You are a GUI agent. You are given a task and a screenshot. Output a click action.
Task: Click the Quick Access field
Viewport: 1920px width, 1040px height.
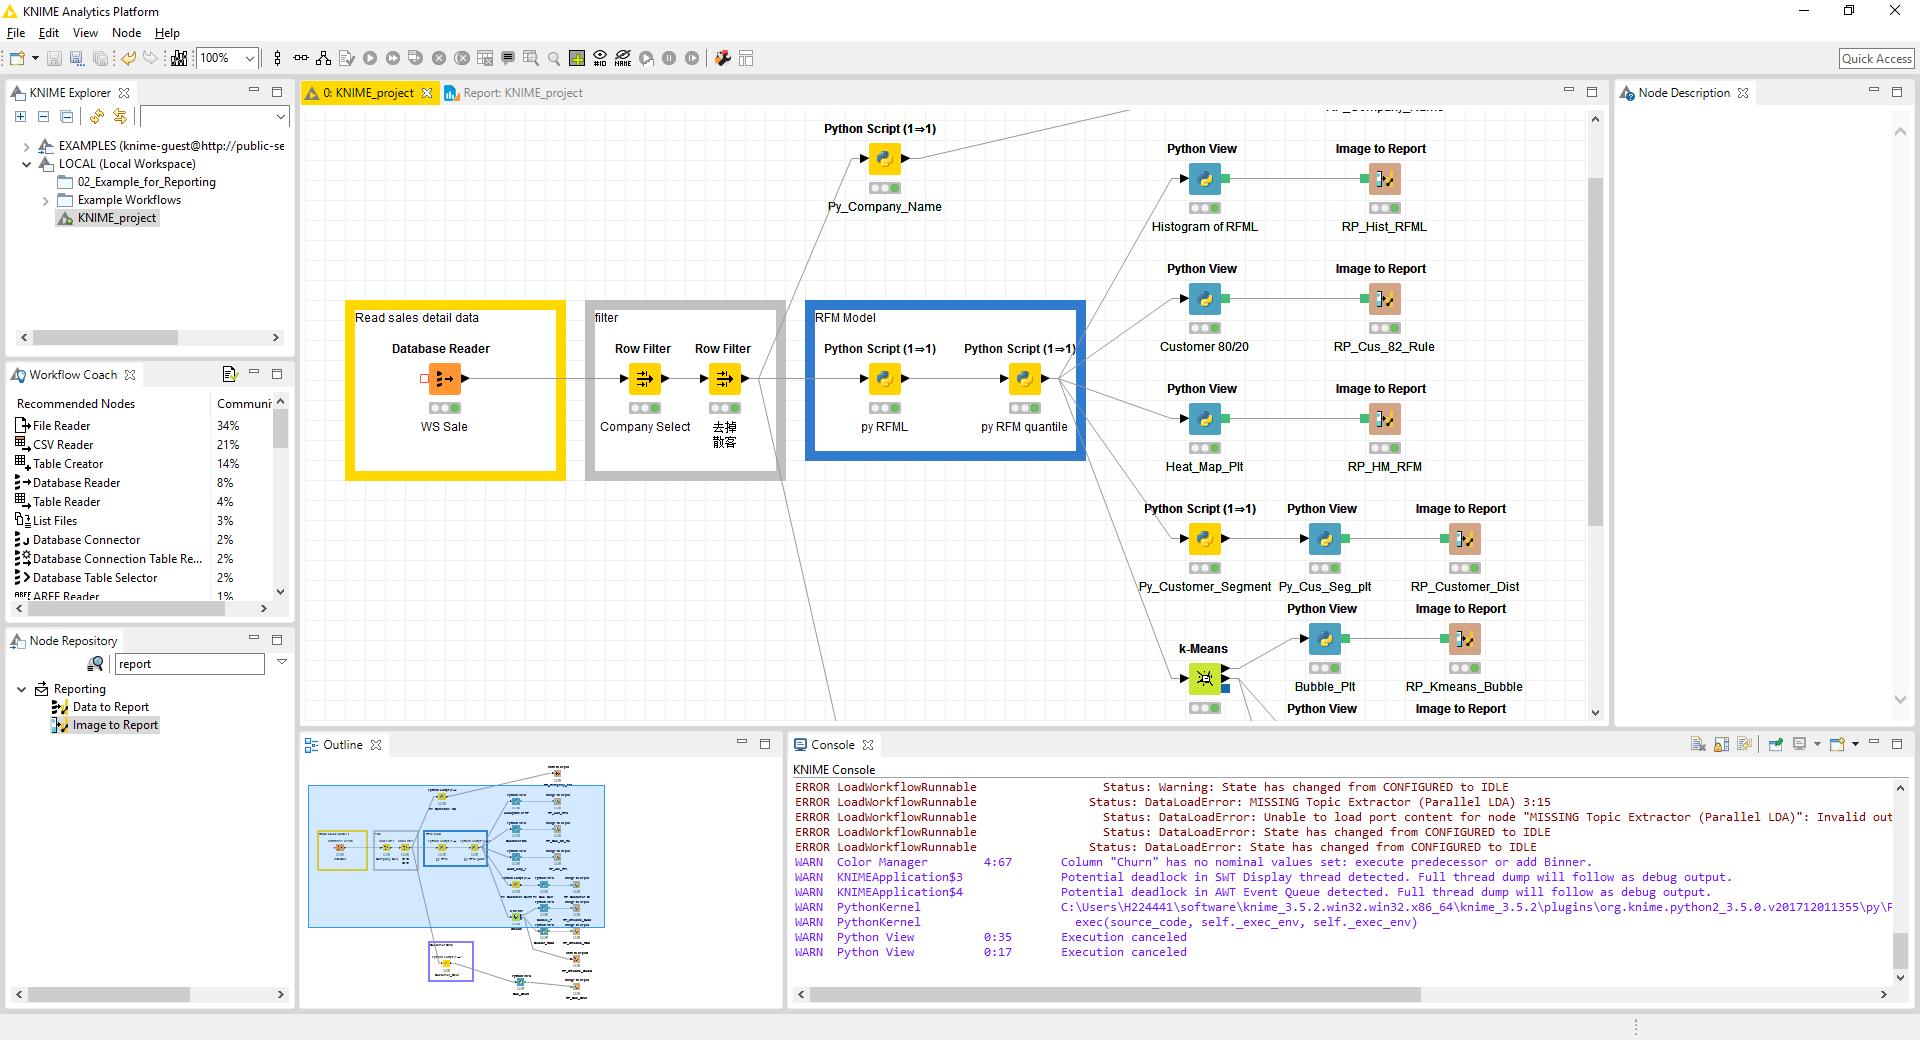[x=1876, y=58]
